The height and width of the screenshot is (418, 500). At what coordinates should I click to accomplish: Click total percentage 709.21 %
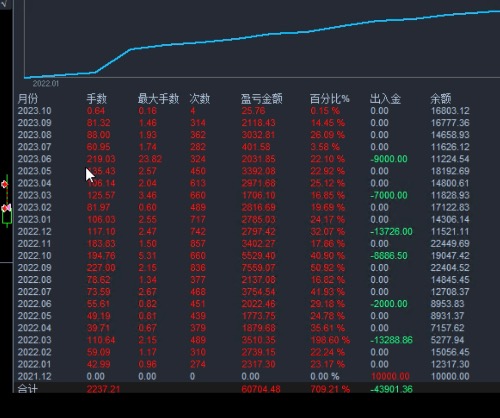(x=330, y=389)
